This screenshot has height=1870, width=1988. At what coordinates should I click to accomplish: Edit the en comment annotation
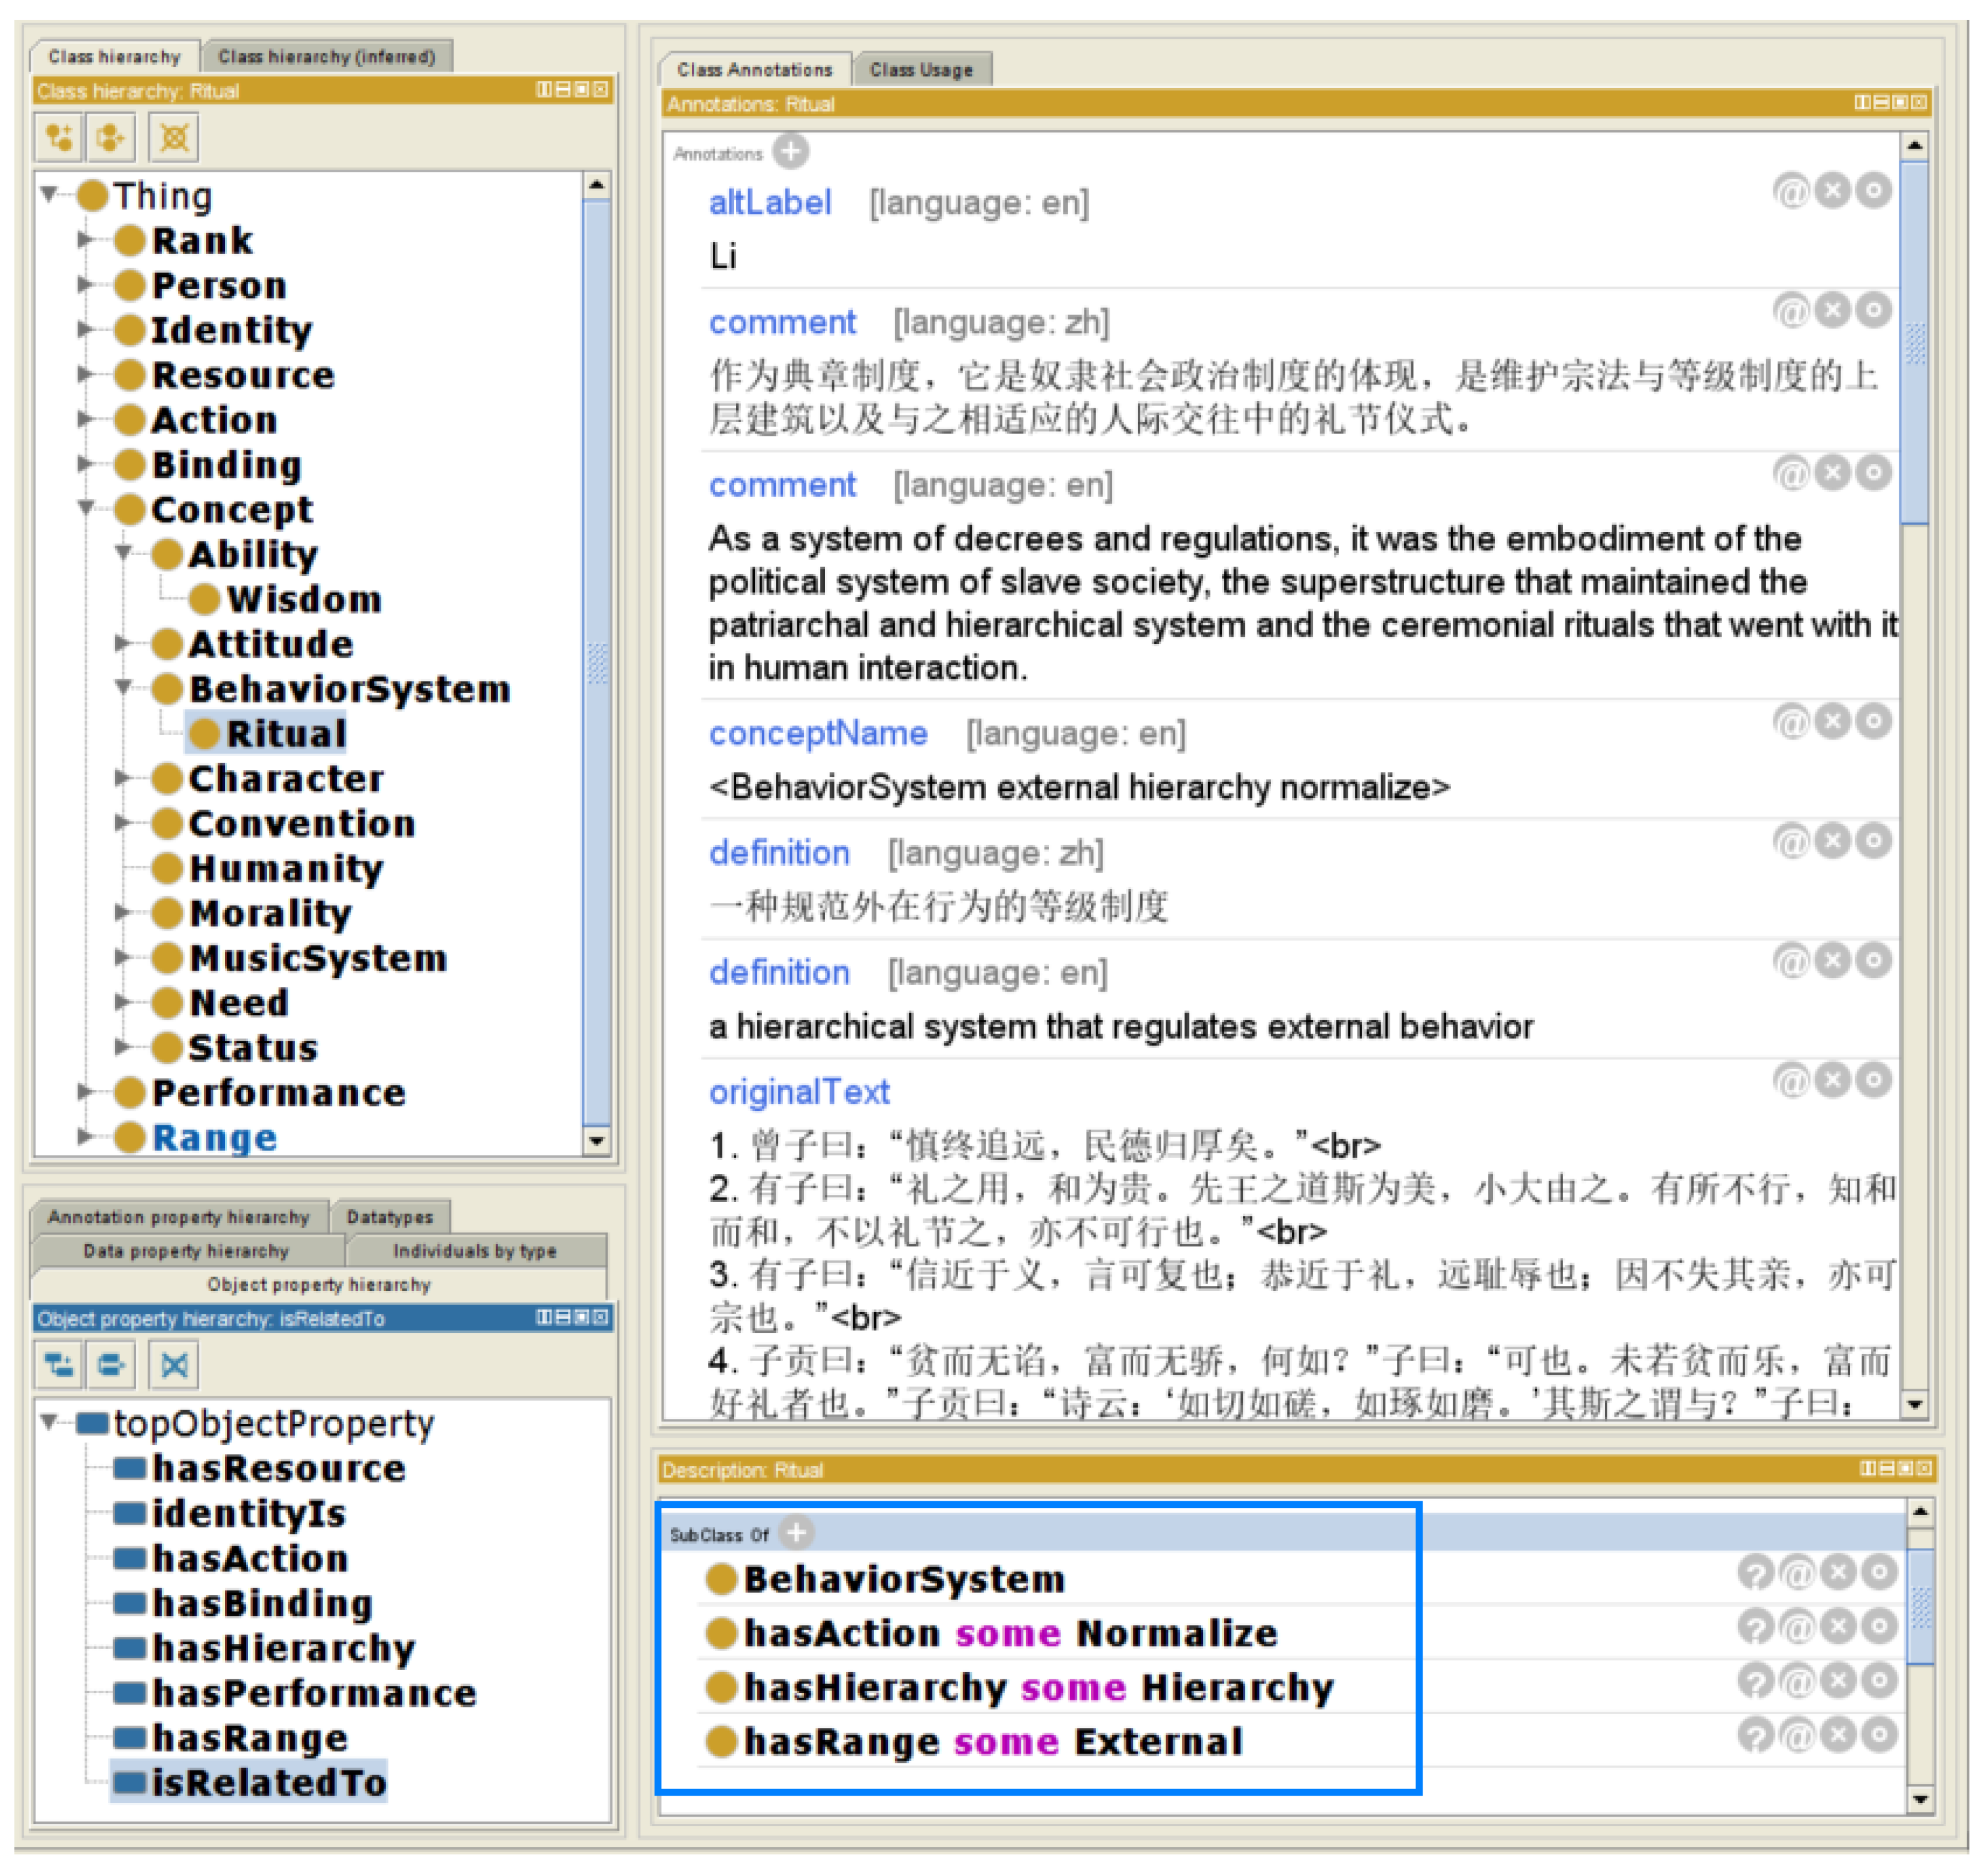[1874, 472]
